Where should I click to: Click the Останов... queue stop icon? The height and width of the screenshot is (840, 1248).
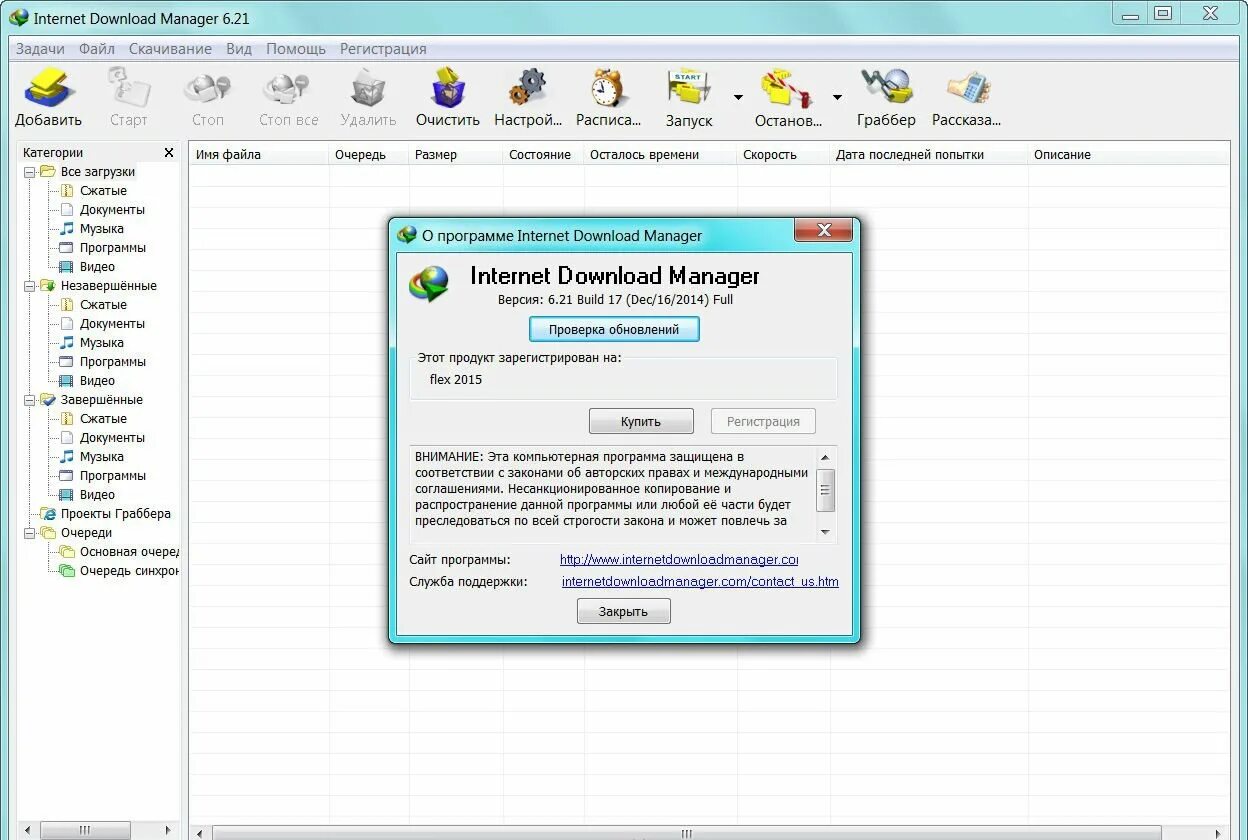788,88
